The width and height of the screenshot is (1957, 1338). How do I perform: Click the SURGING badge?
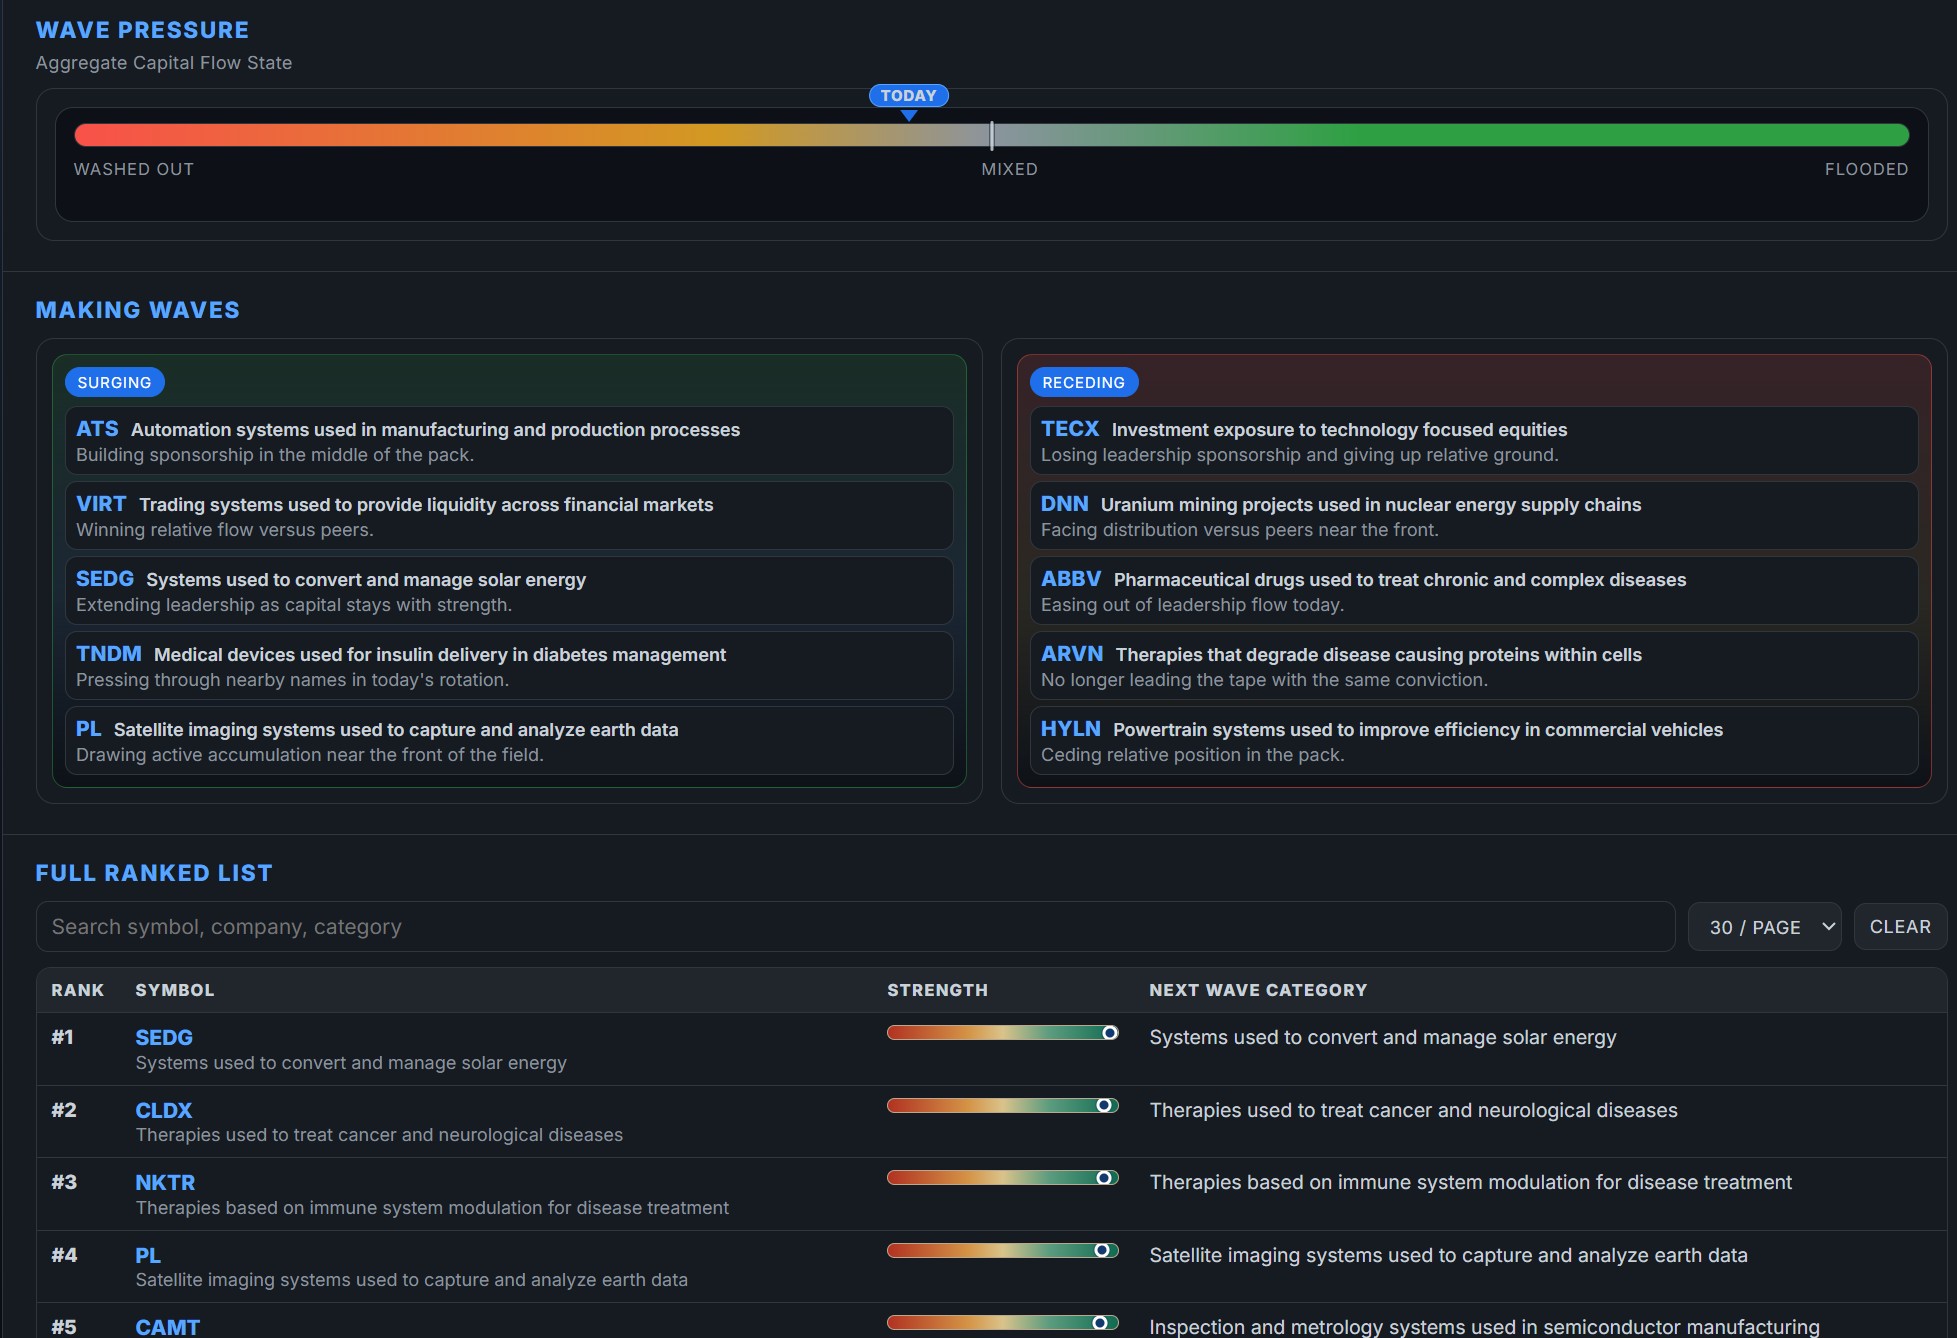coord(114,382)
